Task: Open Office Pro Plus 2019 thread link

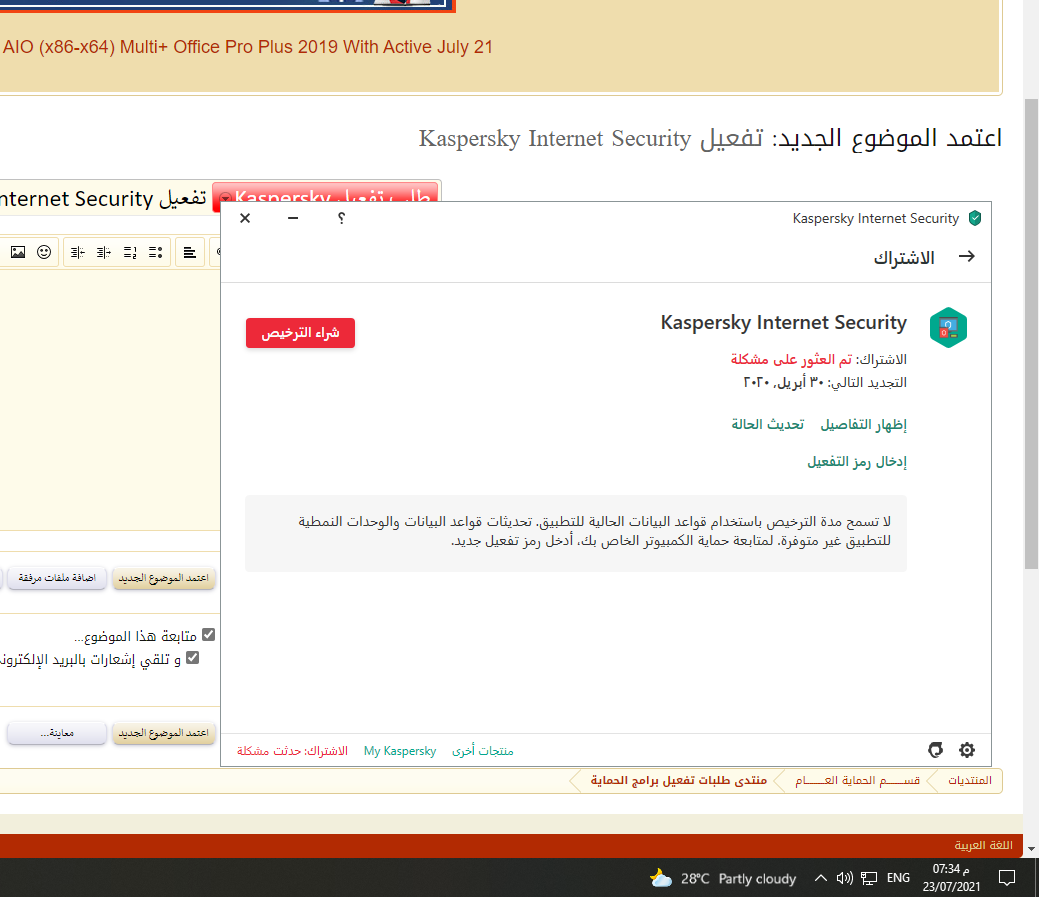Action: (x=248, y=47)
